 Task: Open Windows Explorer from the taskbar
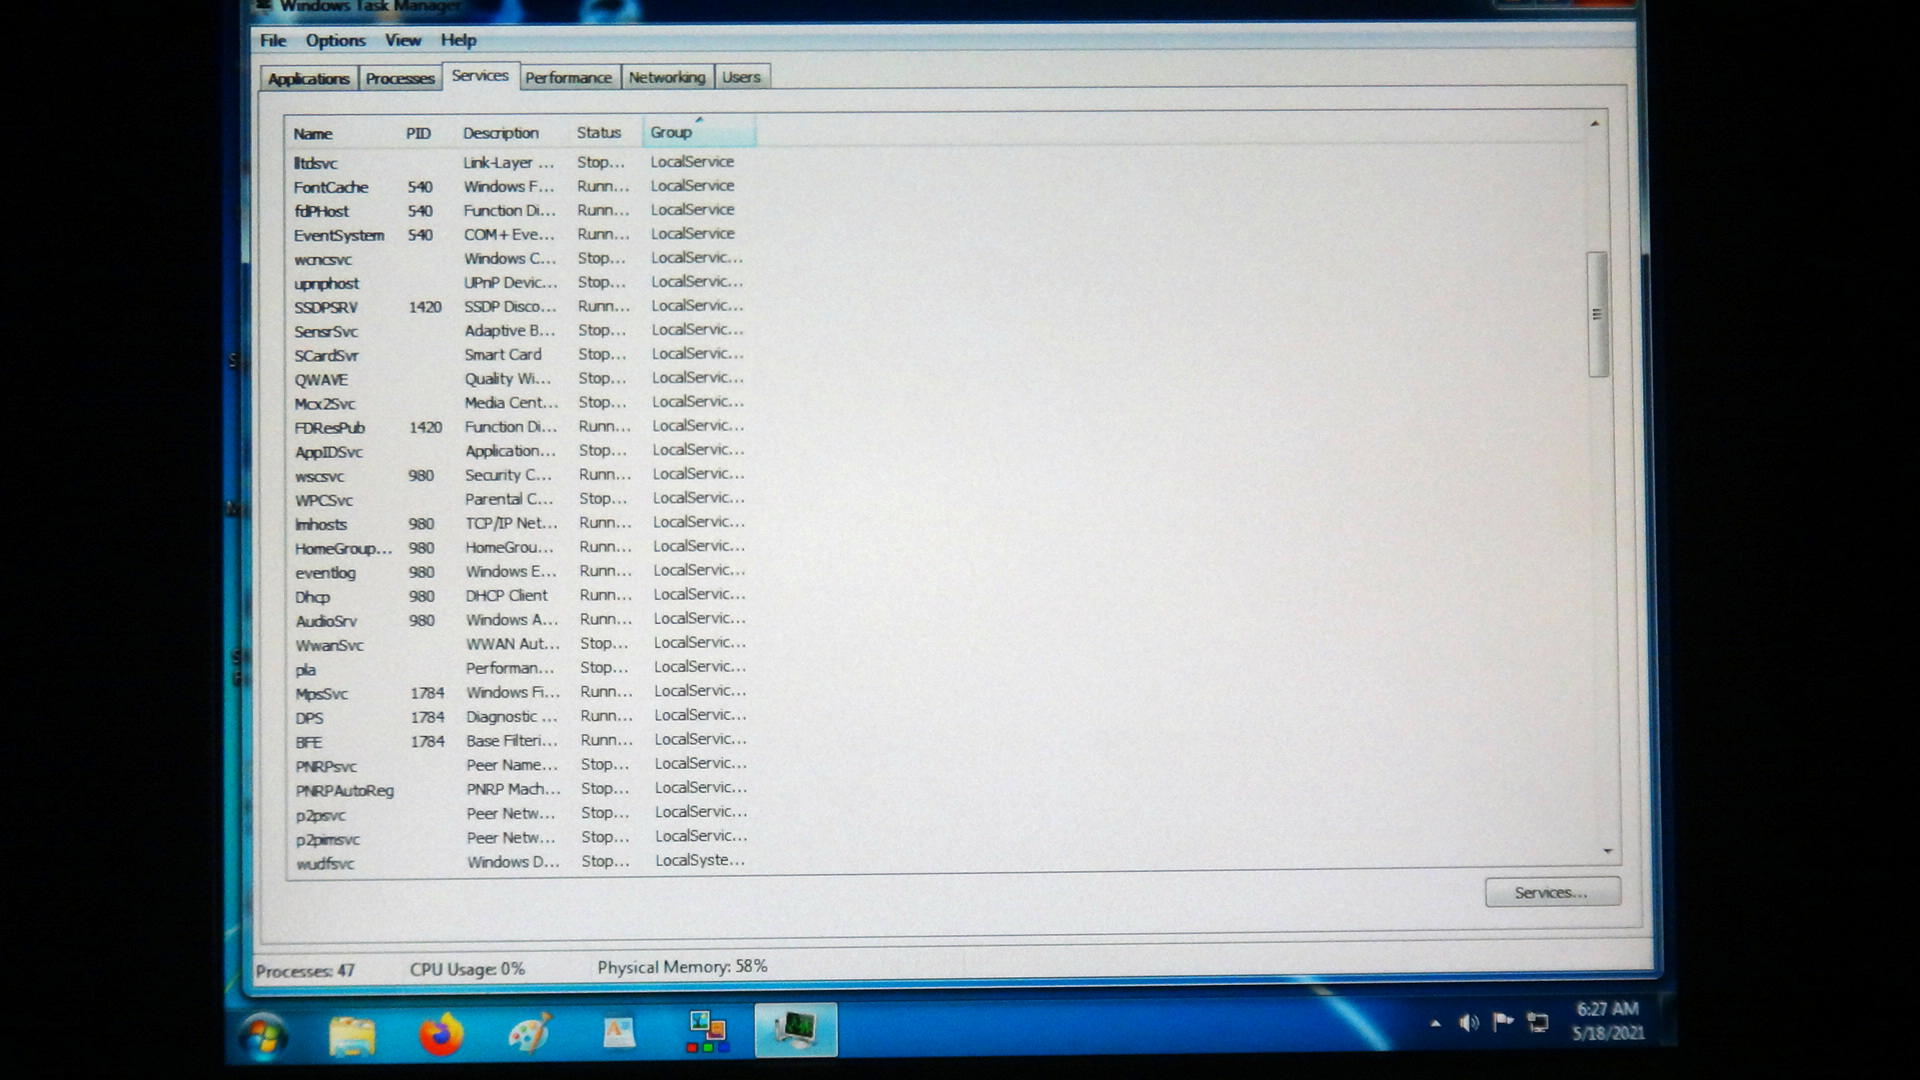point(352,1034)
